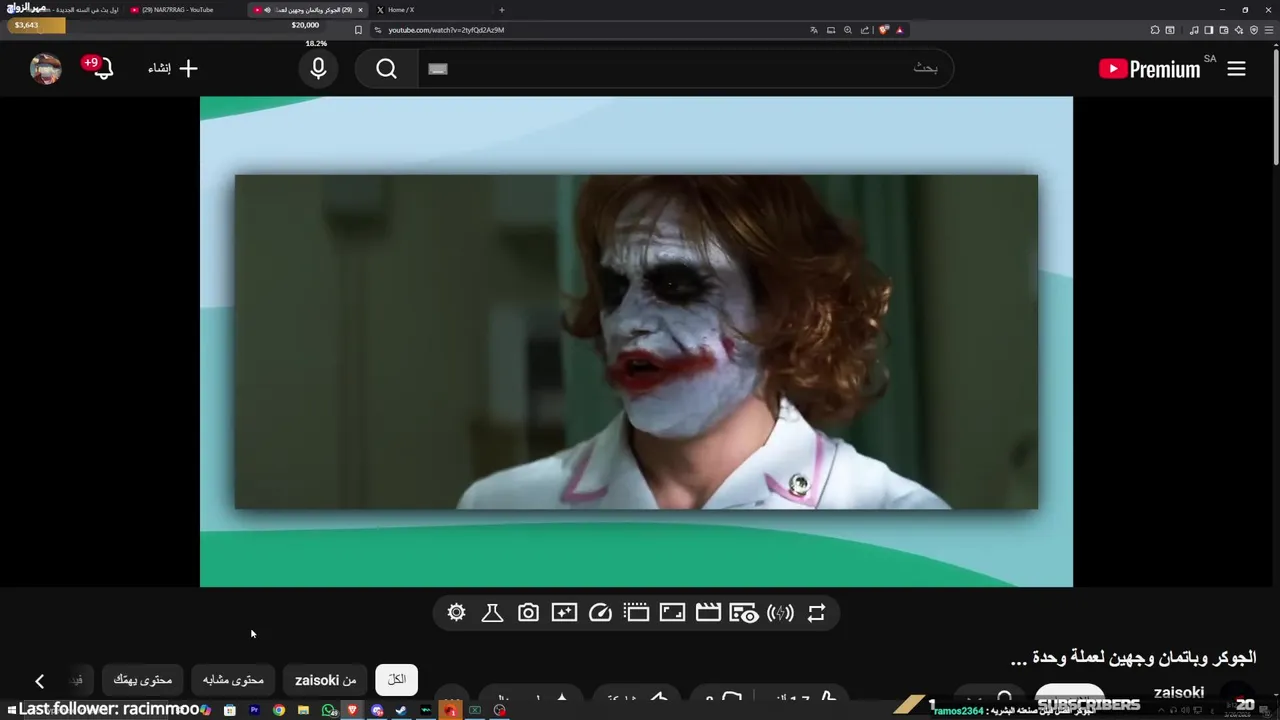
Task: Click the translate page icon in address bar
Action: 814,30
